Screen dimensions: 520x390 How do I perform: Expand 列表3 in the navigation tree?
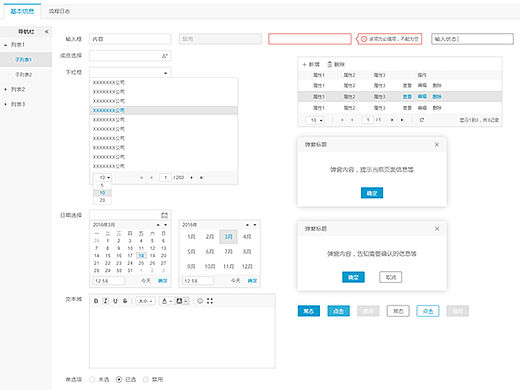tap(6, 104)
